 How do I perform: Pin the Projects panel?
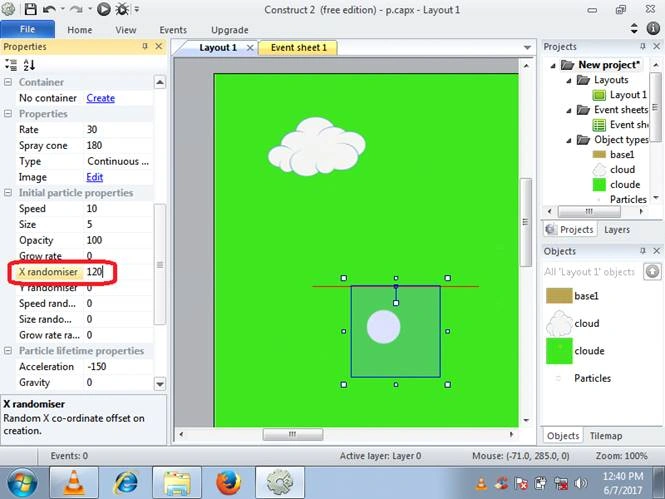click(643, 46)
